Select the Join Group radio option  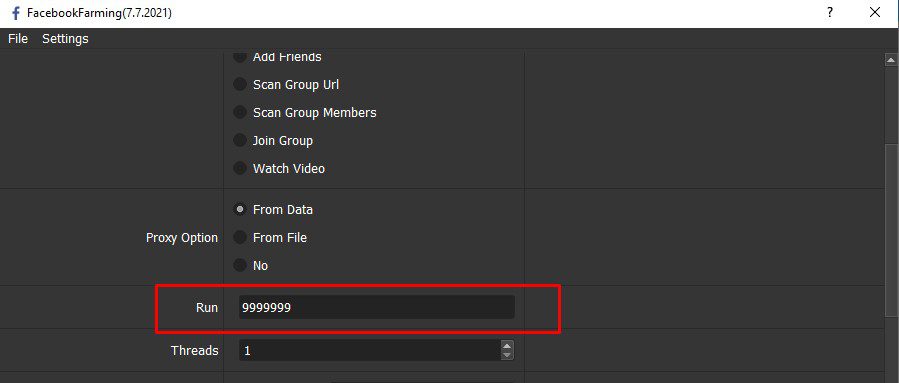pos(273,140)
